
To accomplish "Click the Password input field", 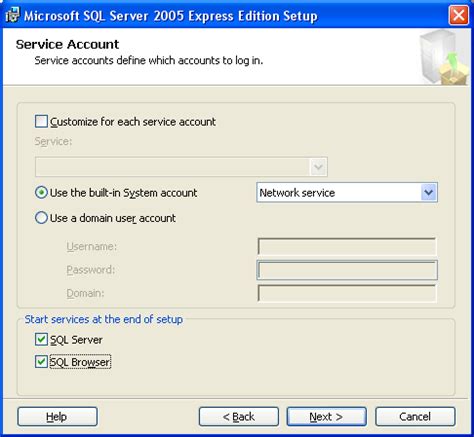I will (x=347, y=270).
